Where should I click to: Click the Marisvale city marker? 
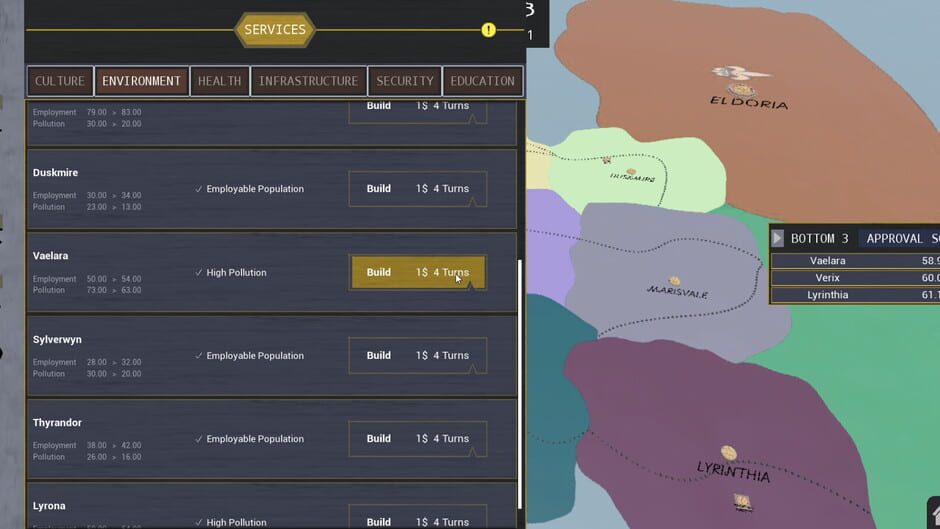(675, 281)
